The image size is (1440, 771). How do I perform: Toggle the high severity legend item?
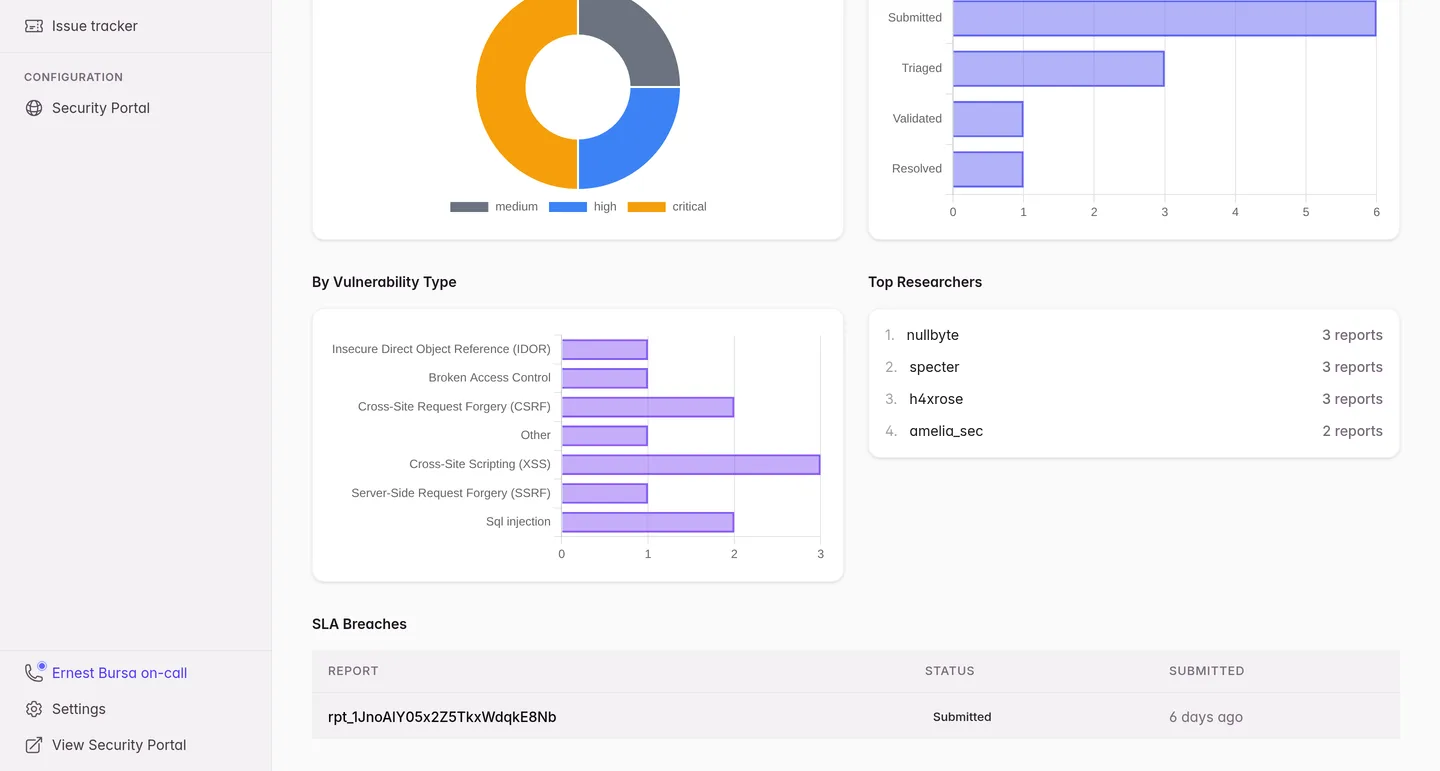583,207
